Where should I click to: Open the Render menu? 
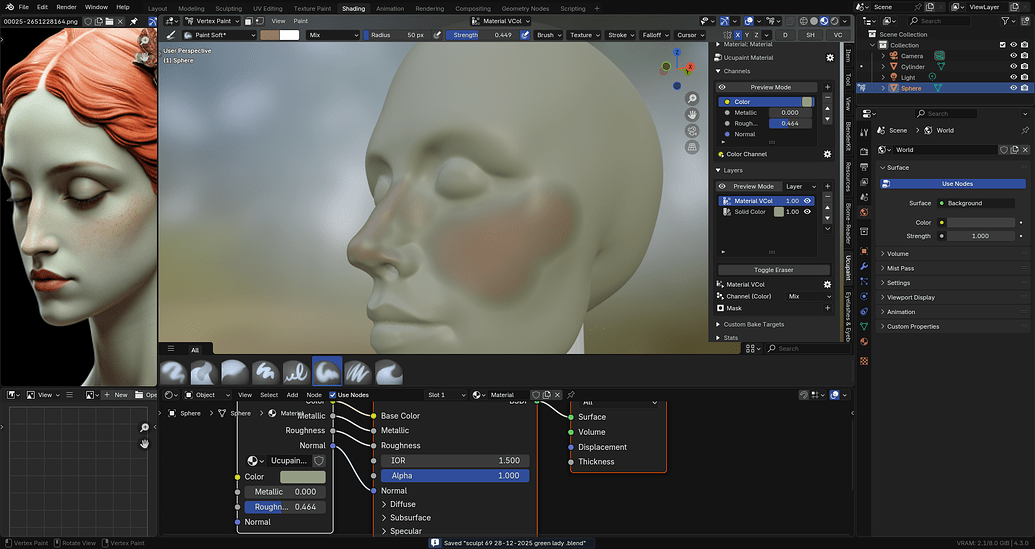(66, 7)
